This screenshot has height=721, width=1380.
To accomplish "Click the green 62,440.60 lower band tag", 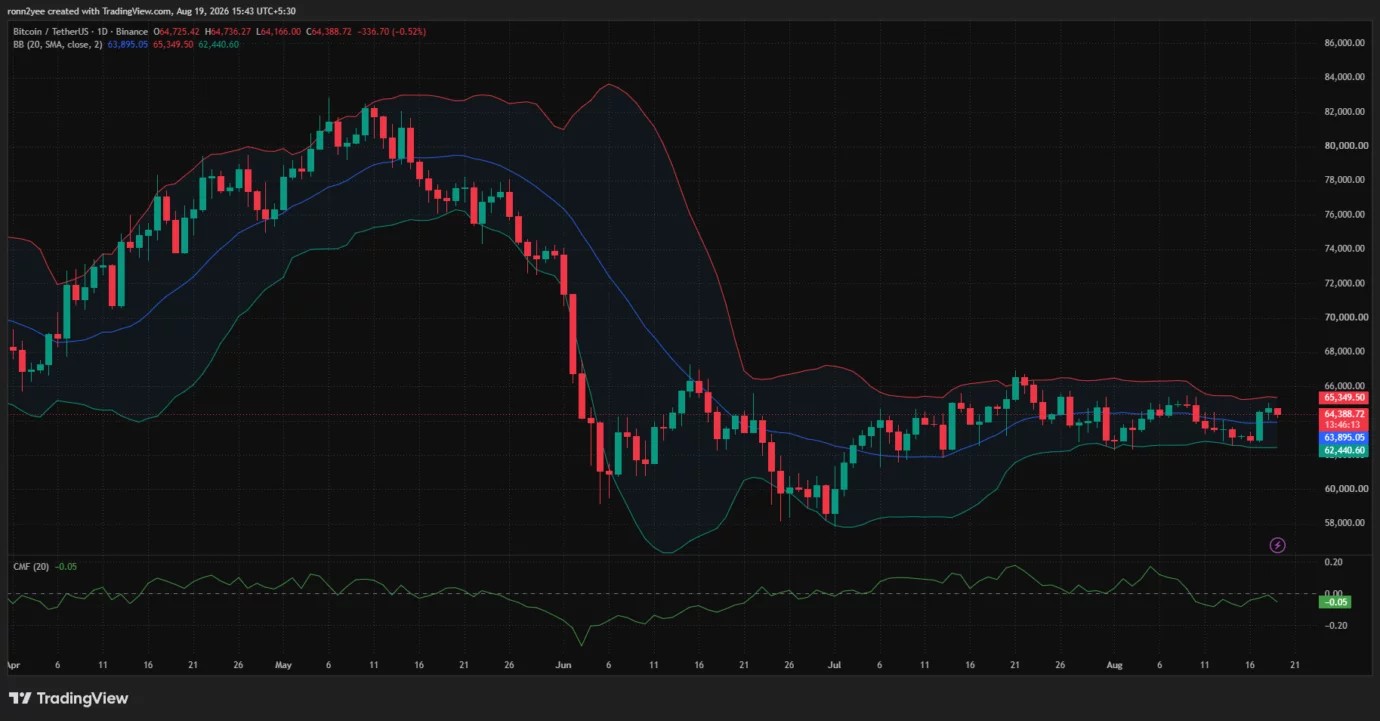I will pos(1342,451).
